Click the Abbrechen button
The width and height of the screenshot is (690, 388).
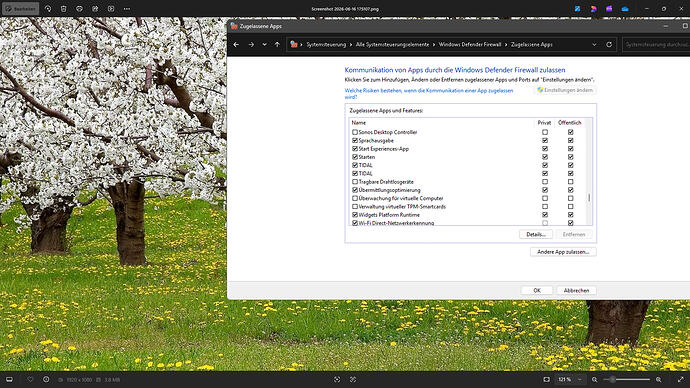pyautogui.click(x=576, y=290)
